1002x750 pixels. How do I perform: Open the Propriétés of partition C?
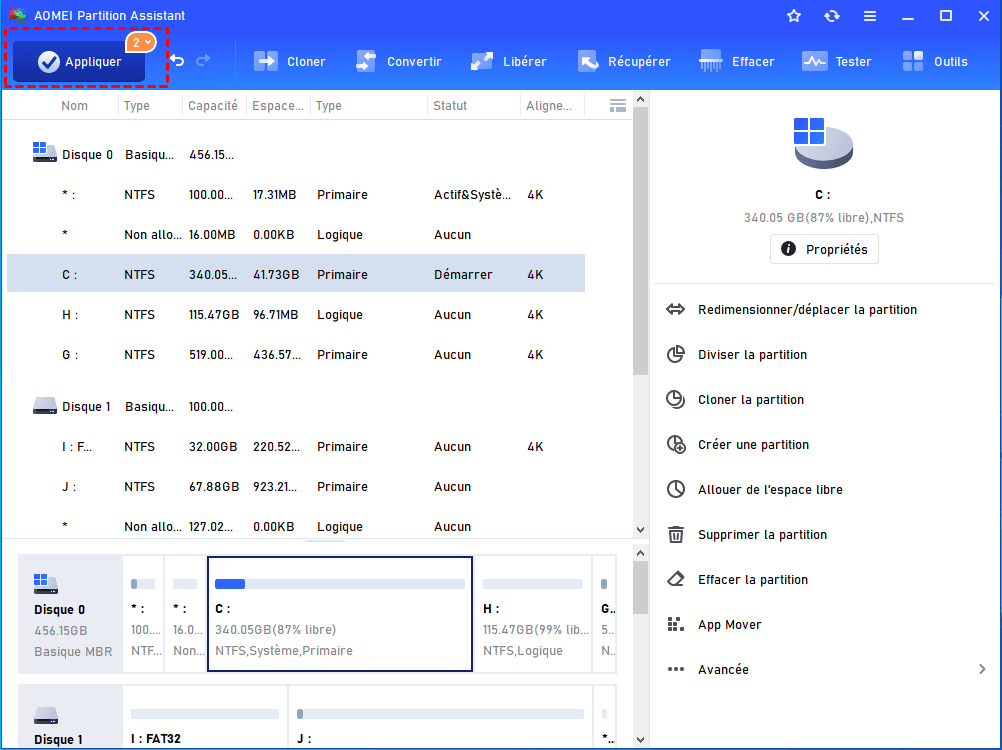pyautogui.click(x=824, y=249)
